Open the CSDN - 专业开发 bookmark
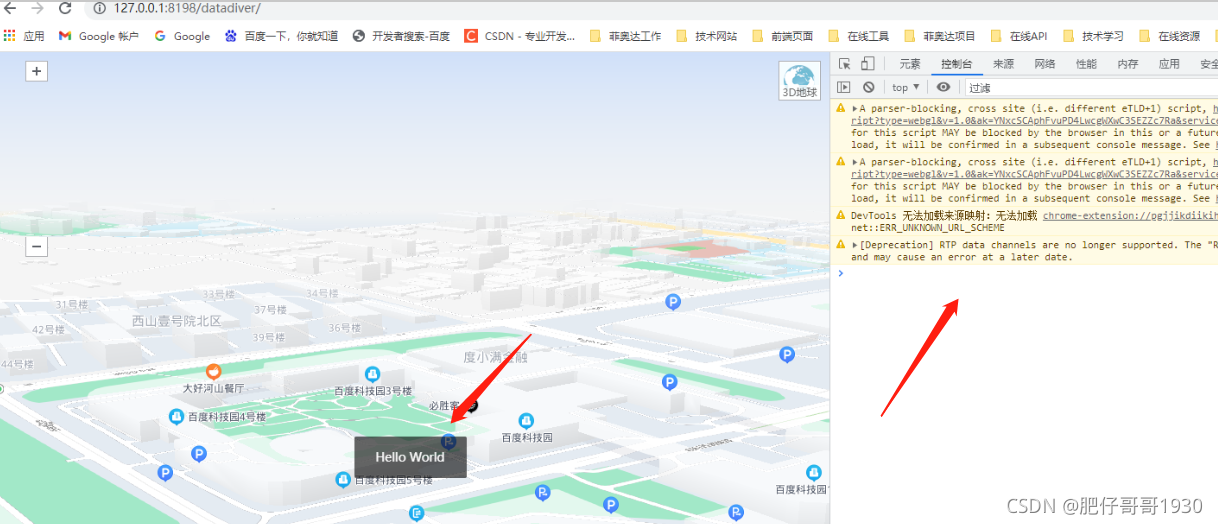 [520, 36]
